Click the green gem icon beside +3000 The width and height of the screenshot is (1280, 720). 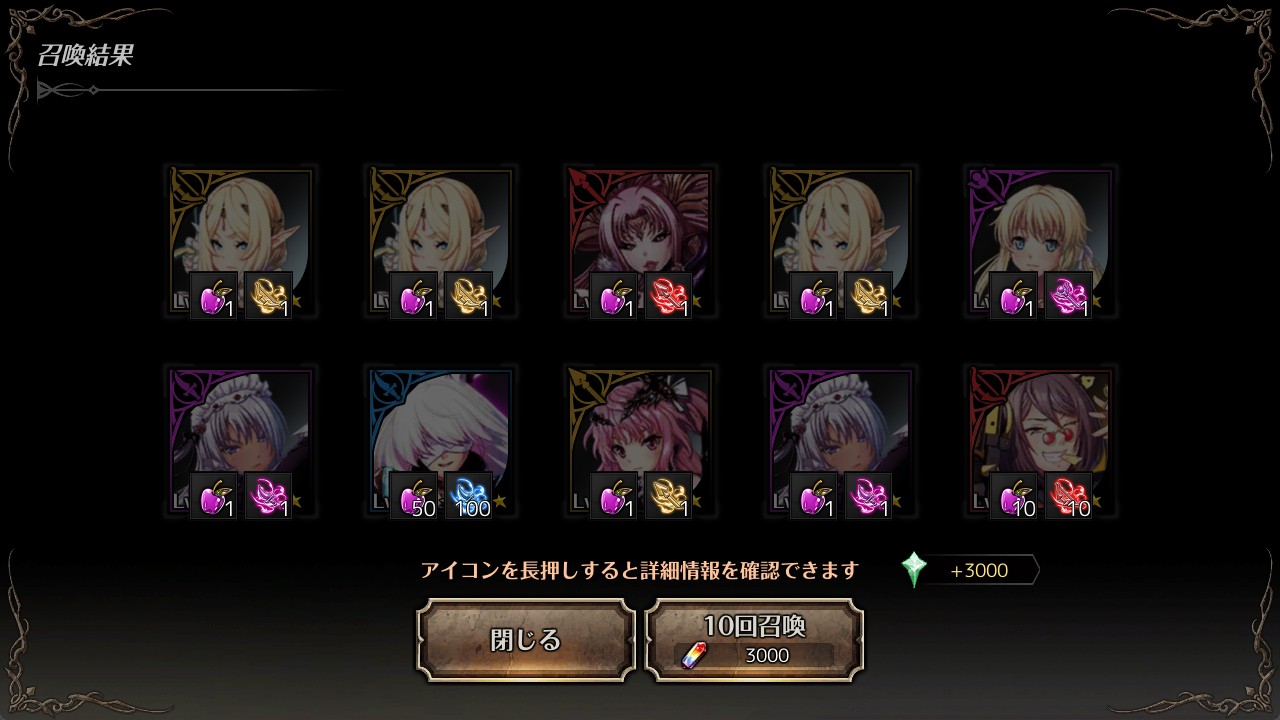914,570
